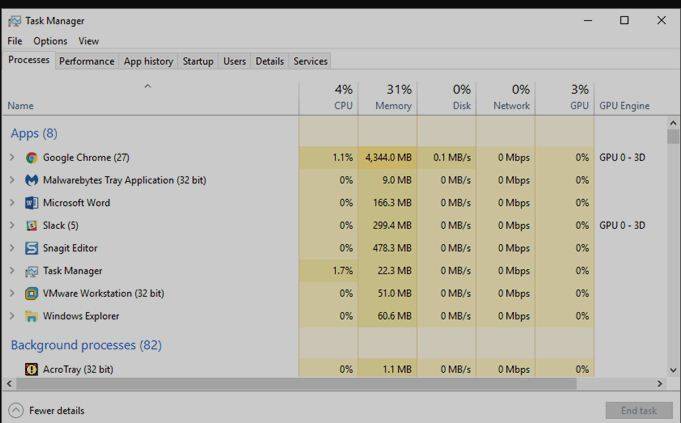Sort by the CPU column header

point(328,98)
